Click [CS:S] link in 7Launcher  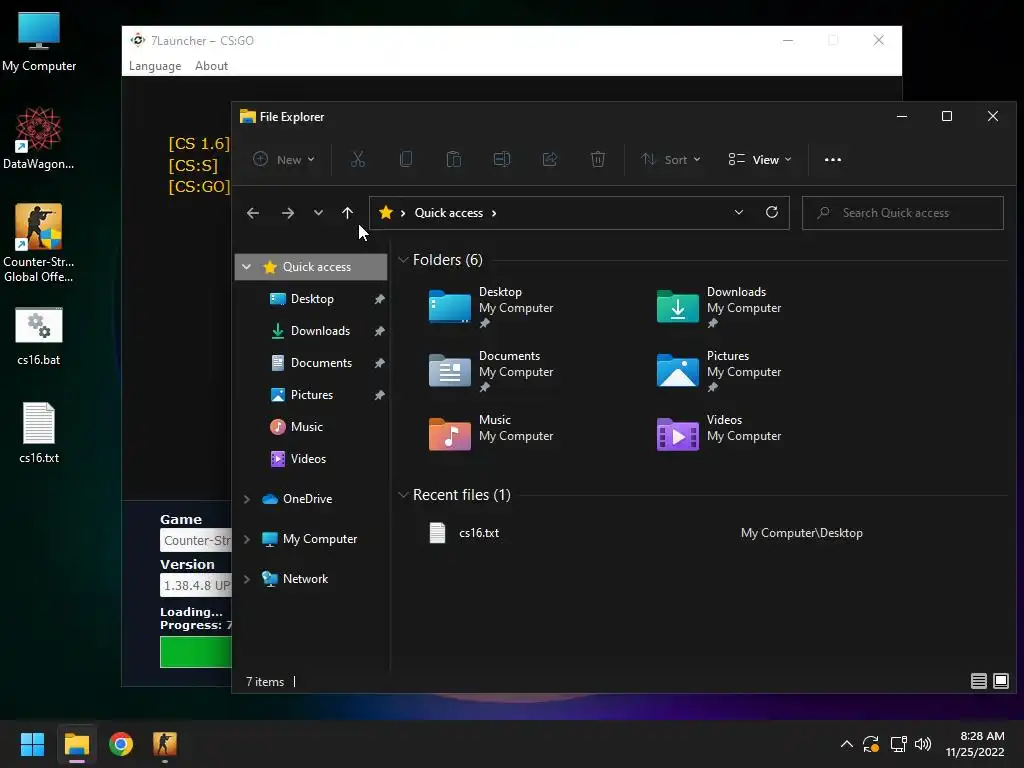(193, 165)
